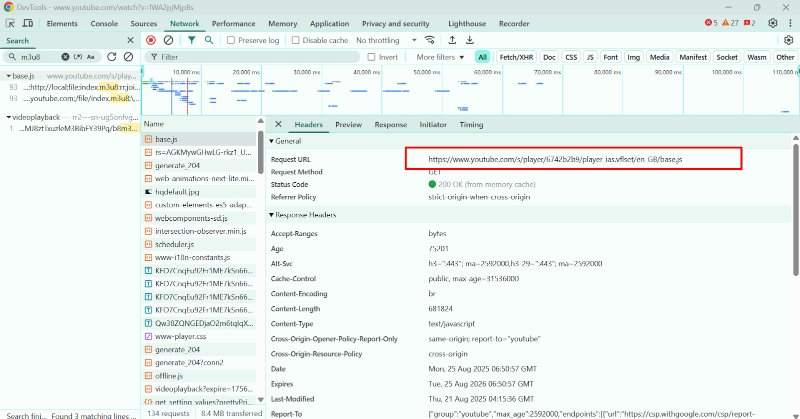Switch to the Response tab of request
This screenshot has width=800, height=419.
(391, 125)
